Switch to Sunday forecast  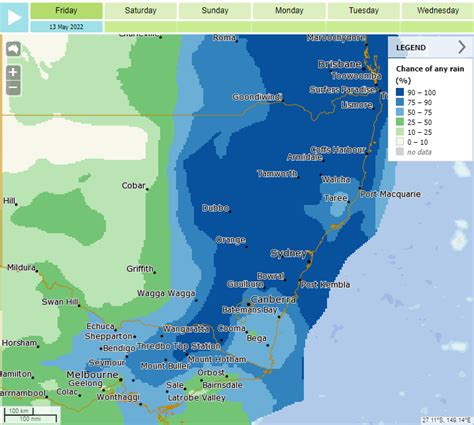tap(215, 11)
